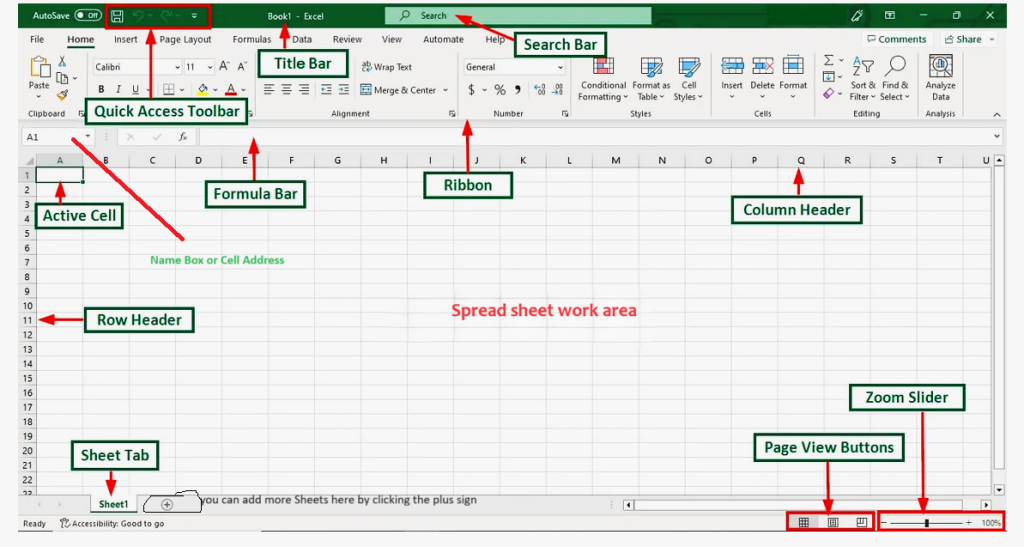Select the Sheet1 tab
Image resolution: width=1024 pixels, height=547 pixels.
pyautogui.click(x=114, y=504)
